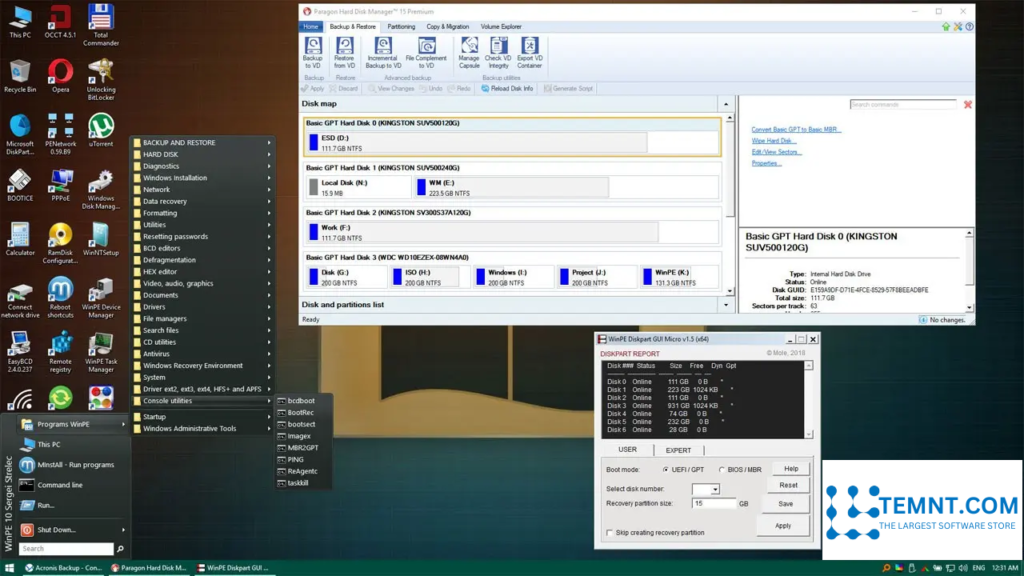Click the Restore from VD icon
The image size is (1024, 576).
344,47
